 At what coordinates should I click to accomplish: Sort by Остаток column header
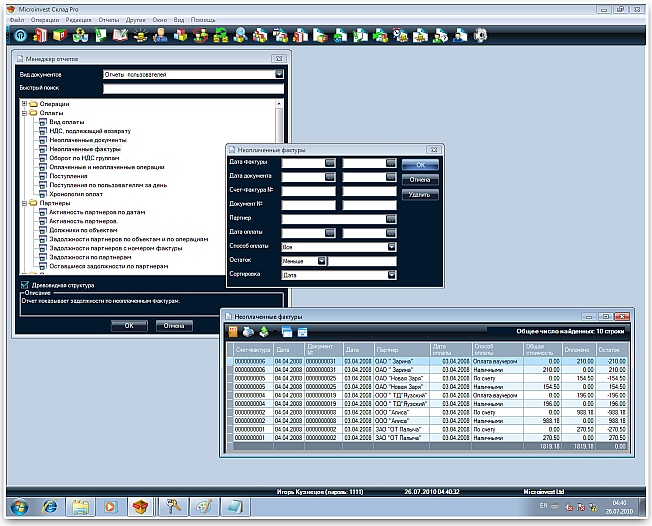612,350
